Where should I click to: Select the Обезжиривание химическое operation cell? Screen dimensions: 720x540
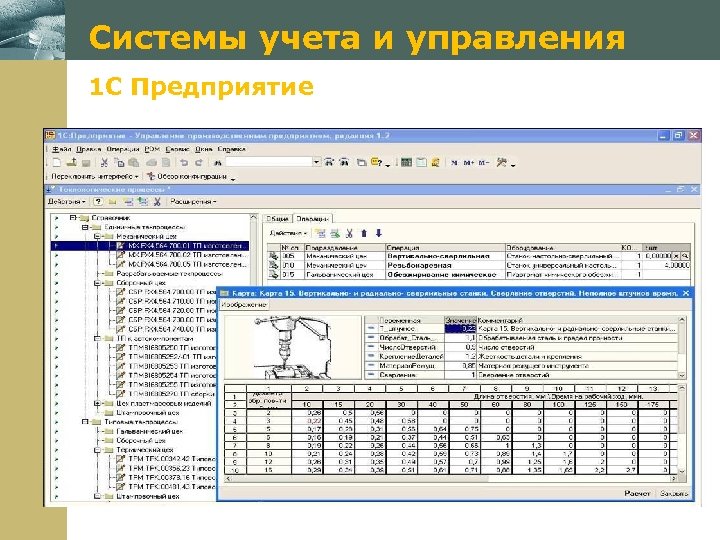[x=444, y=274]
